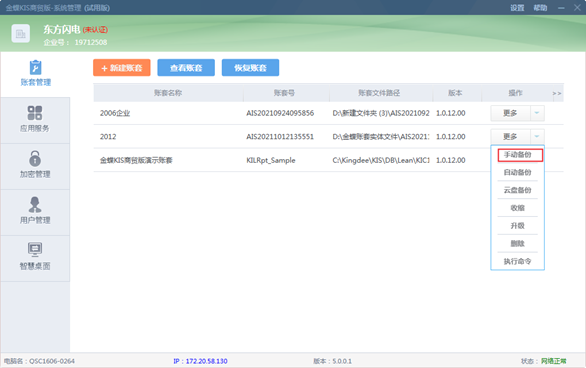Close the system management window
The width and height of the screenshot is (586, 368).
[577, 8]
